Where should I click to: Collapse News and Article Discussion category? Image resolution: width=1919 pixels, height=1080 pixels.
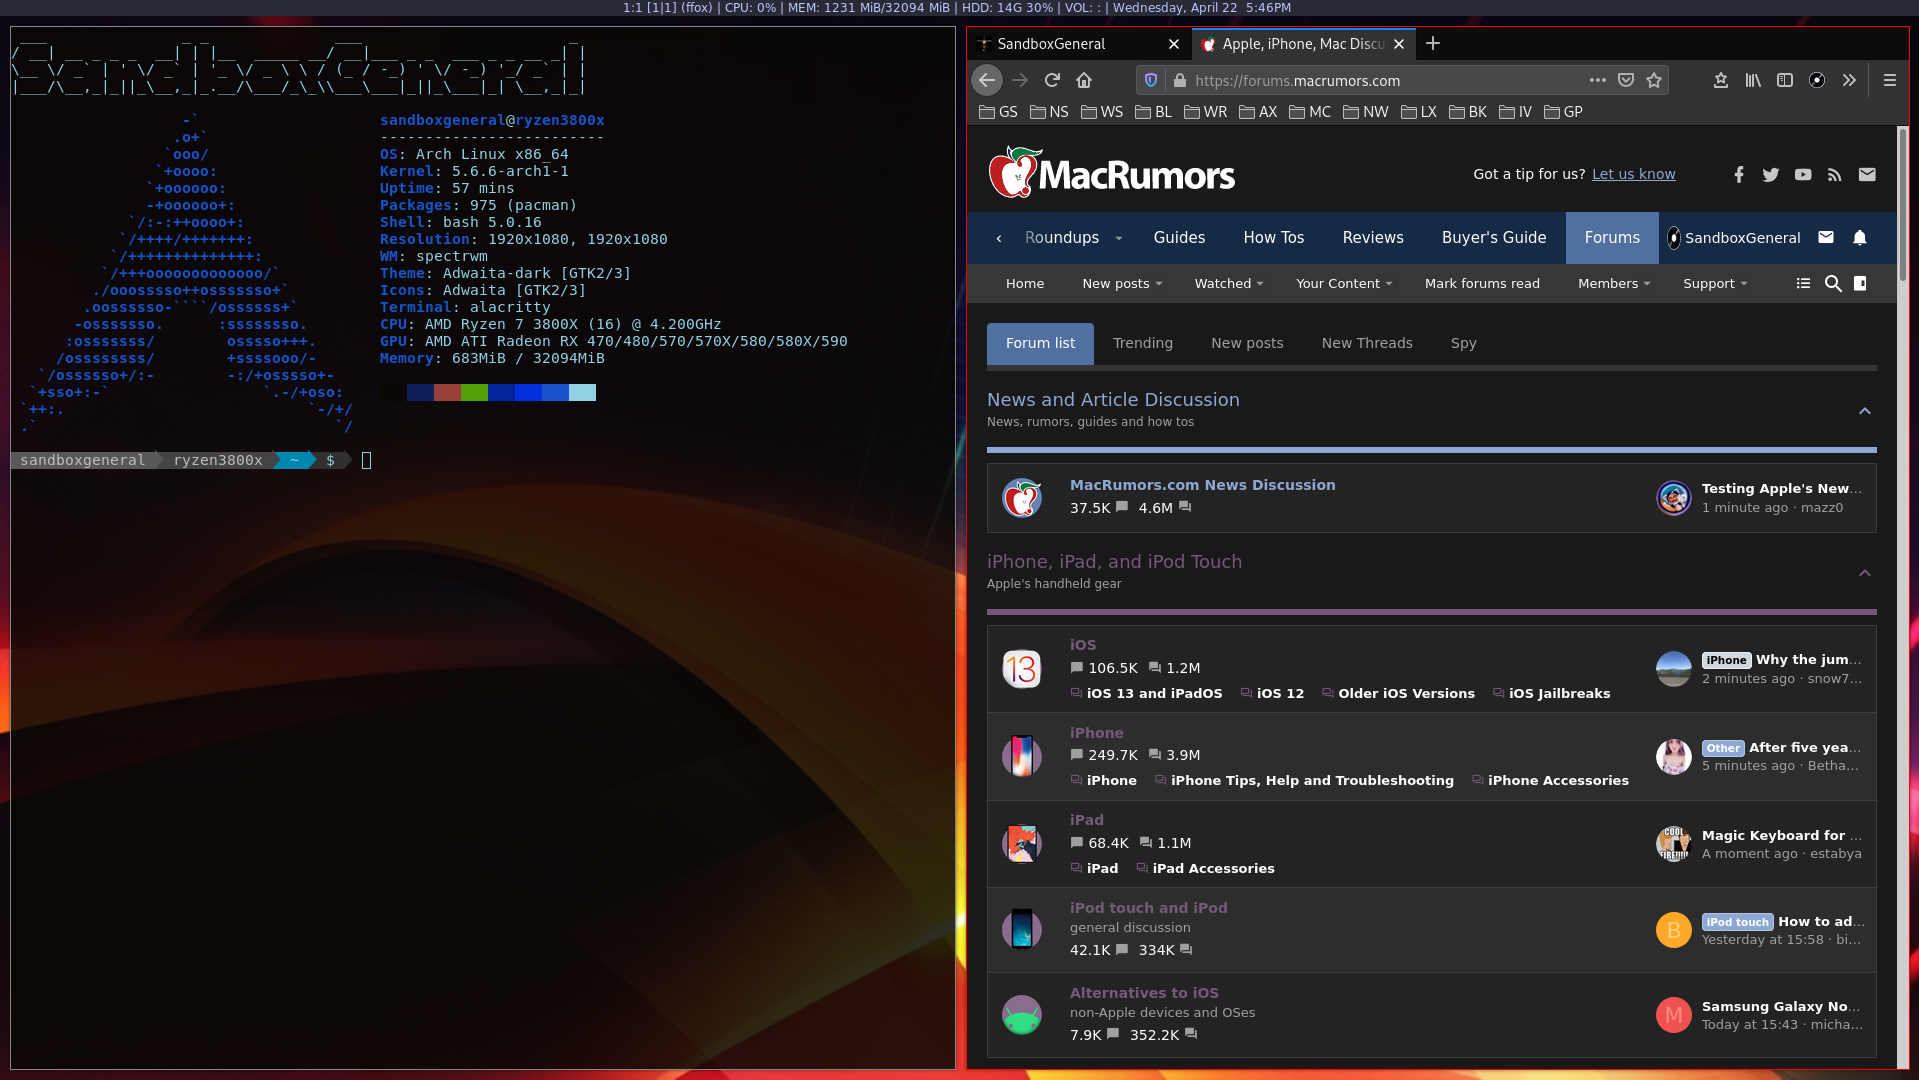[1864, 411]
